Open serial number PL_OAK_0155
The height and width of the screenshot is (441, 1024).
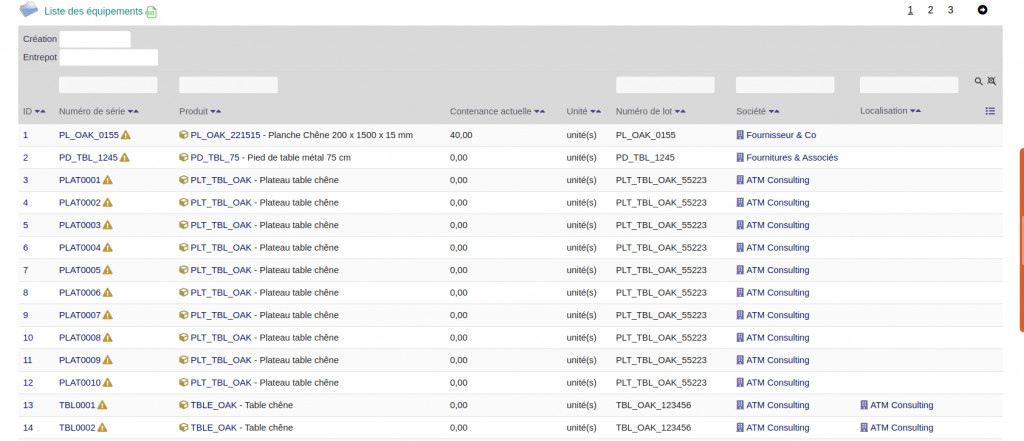pos(88,135)
